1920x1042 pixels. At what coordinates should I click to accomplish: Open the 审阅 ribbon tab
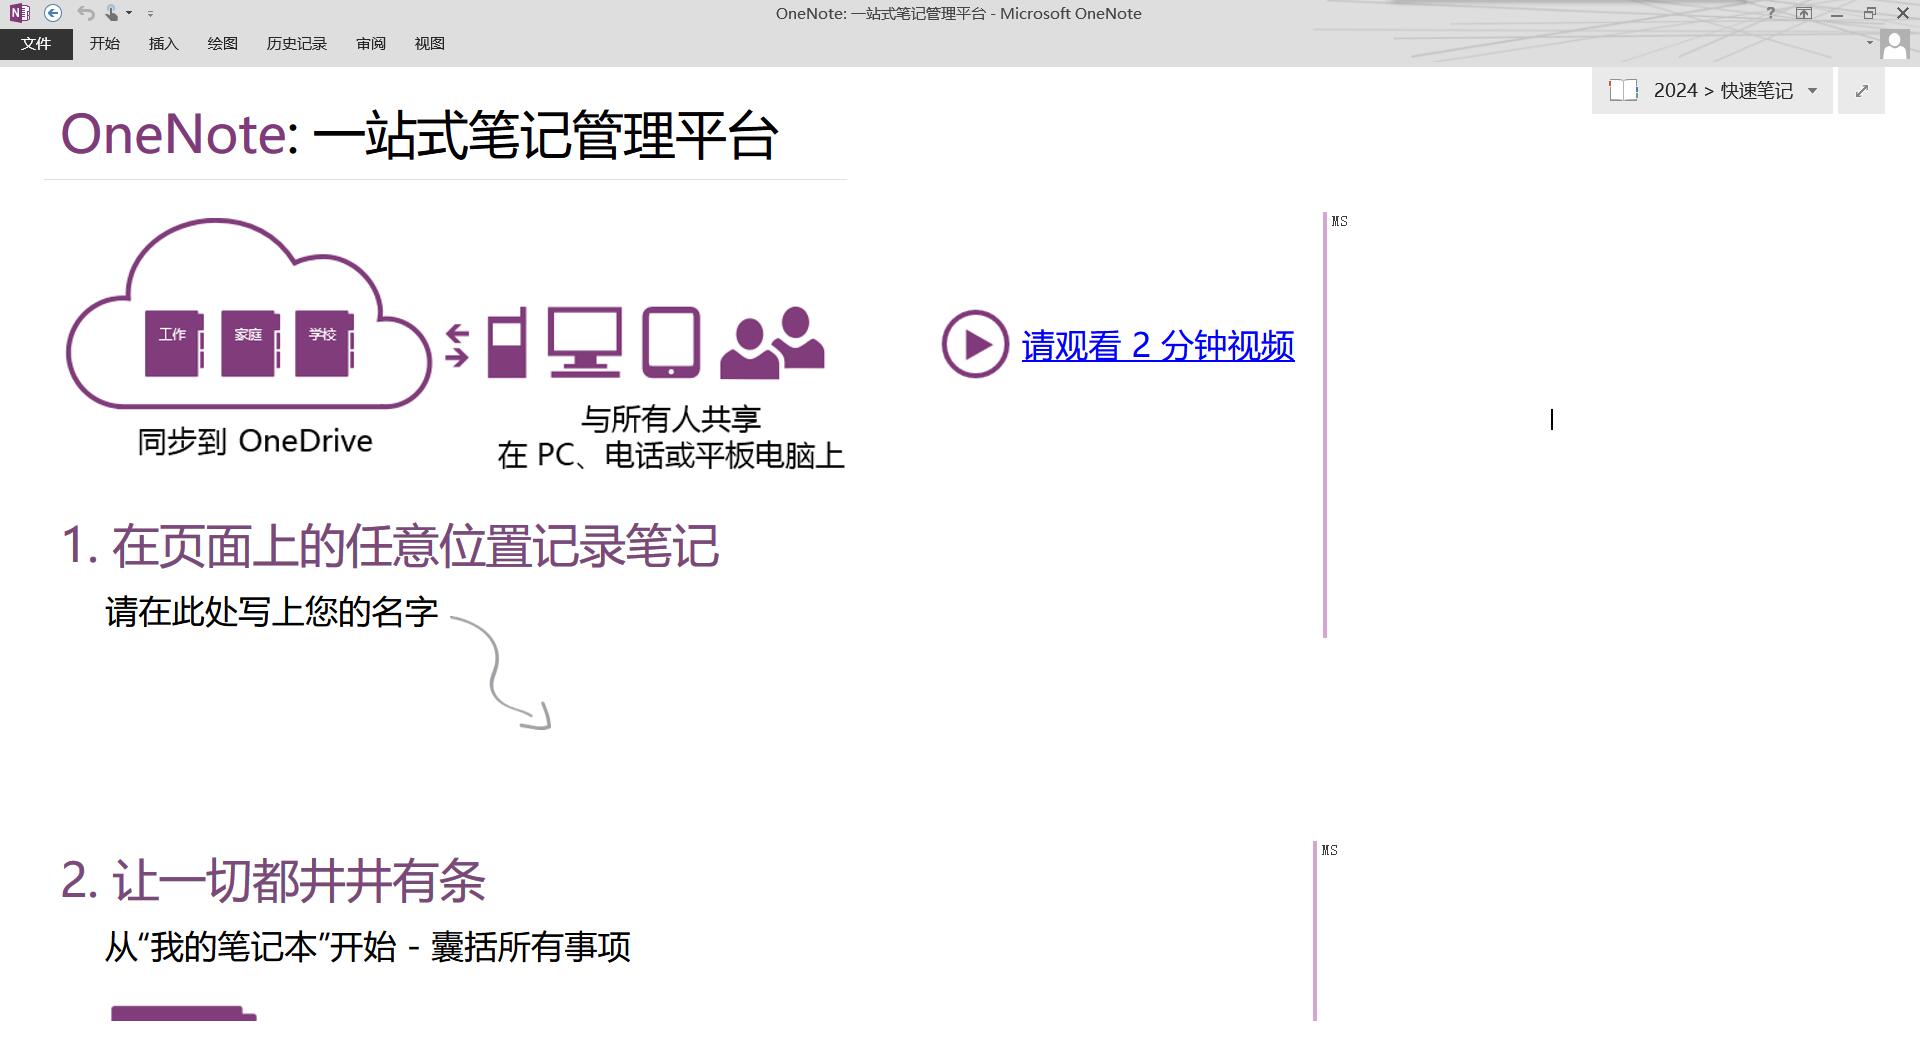(x=370, y=44)
